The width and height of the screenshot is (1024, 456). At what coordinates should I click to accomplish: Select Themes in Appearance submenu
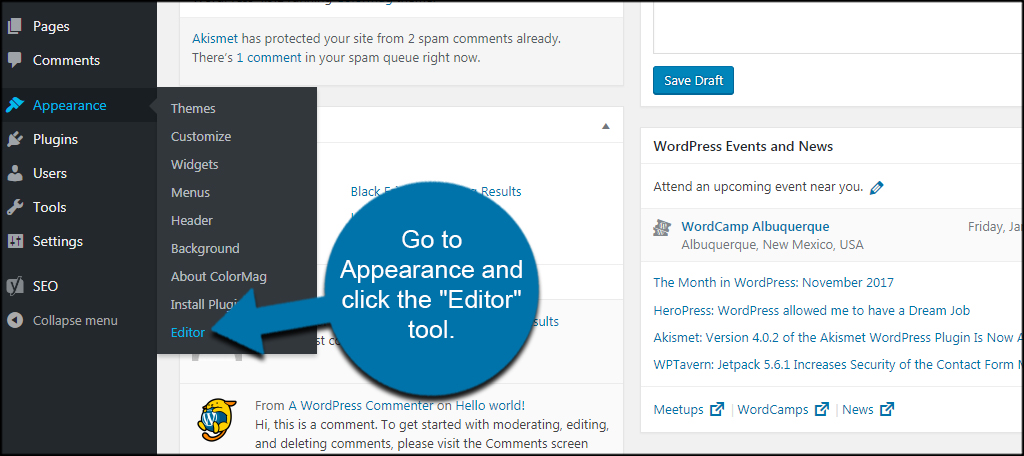click(193, 108)
